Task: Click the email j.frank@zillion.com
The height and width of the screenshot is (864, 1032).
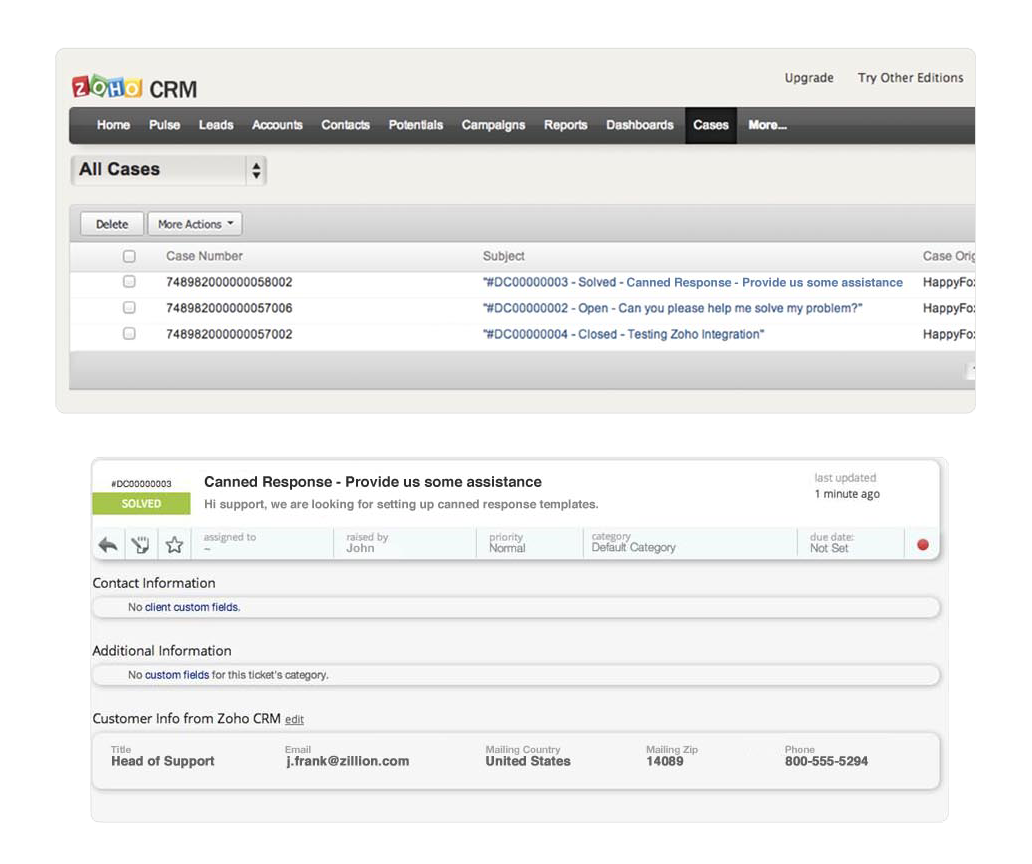Action: 348,761
